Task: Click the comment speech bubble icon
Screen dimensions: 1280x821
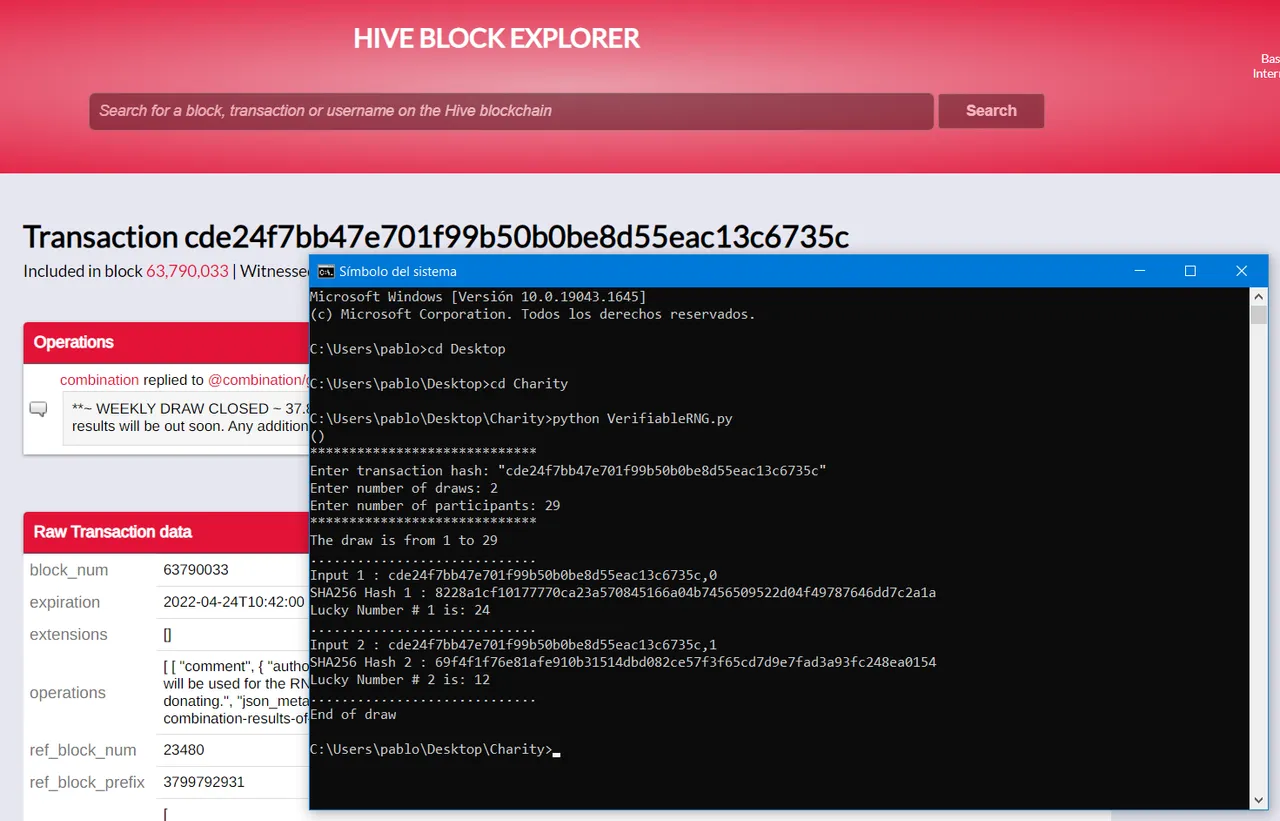Action: (x=39, y=408)
